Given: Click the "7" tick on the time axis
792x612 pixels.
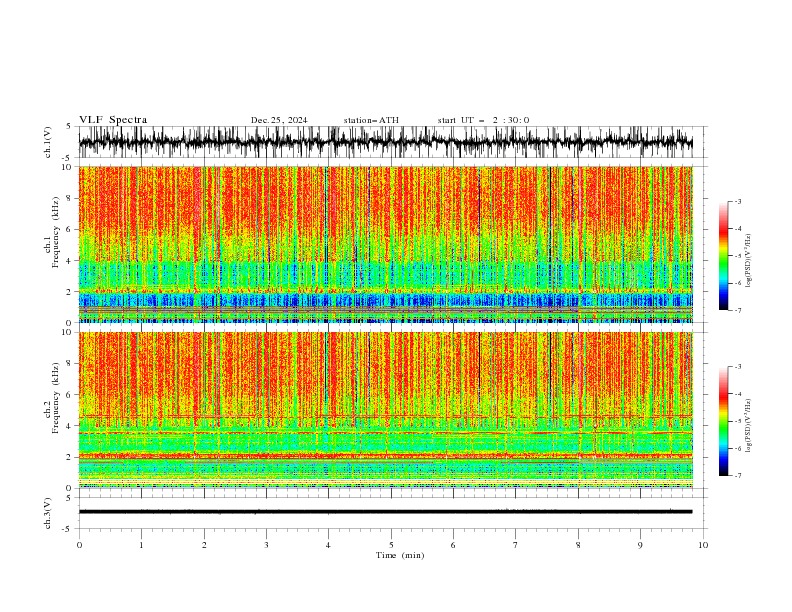Looking at the screenshot, I should 516,545.
